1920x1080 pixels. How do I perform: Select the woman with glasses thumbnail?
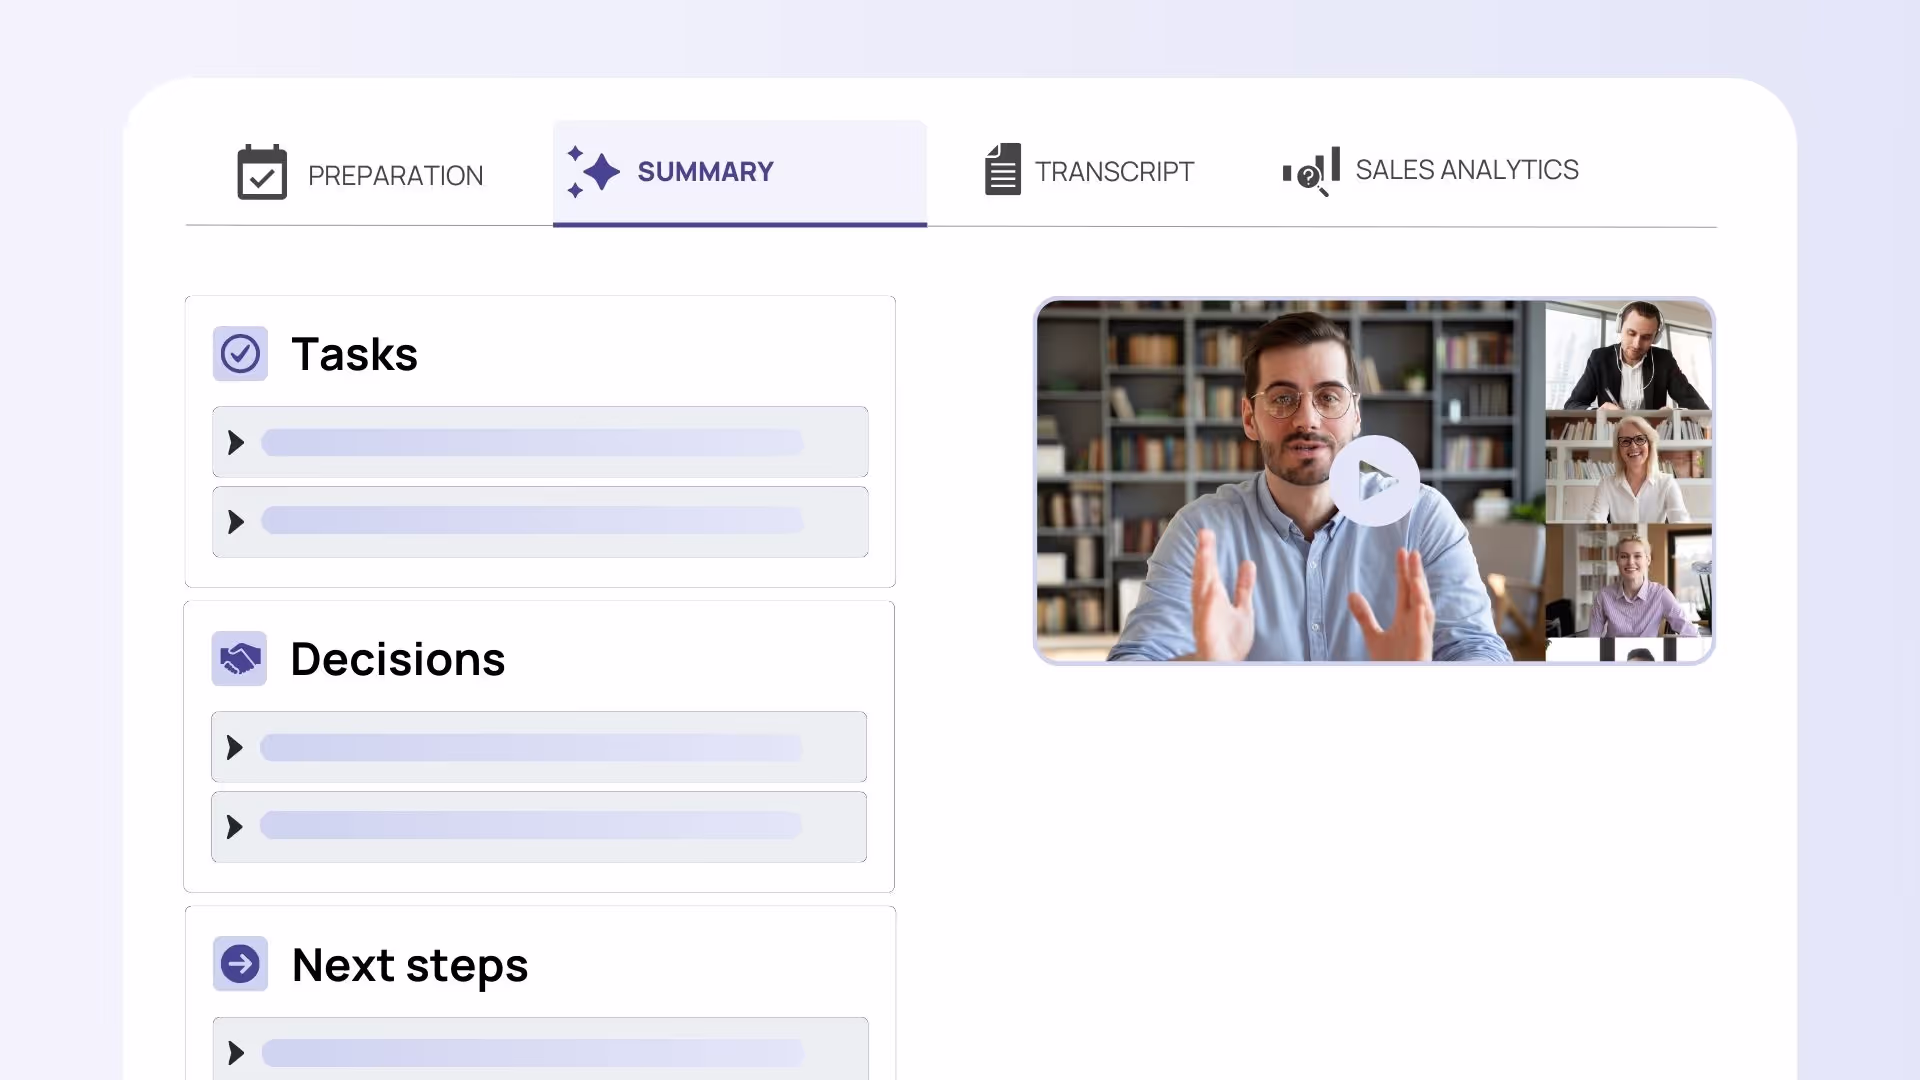pyautogui.click(x=1629, y=467)
